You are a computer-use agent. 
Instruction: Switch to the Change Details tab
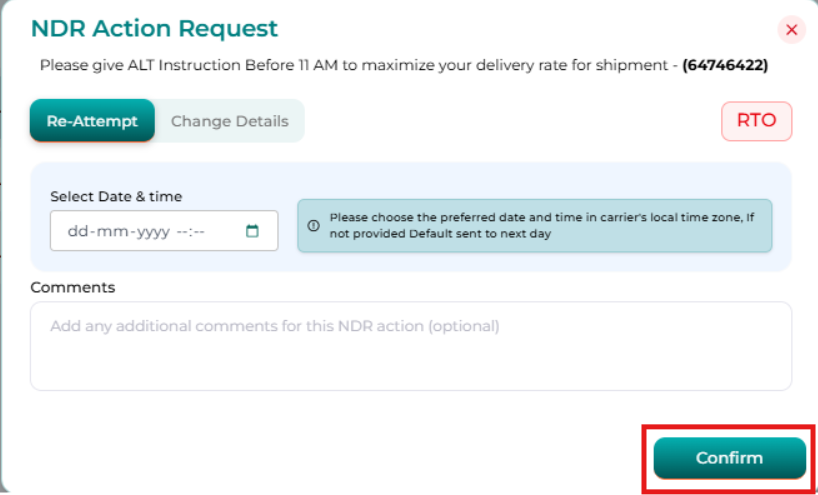point(229,121)
